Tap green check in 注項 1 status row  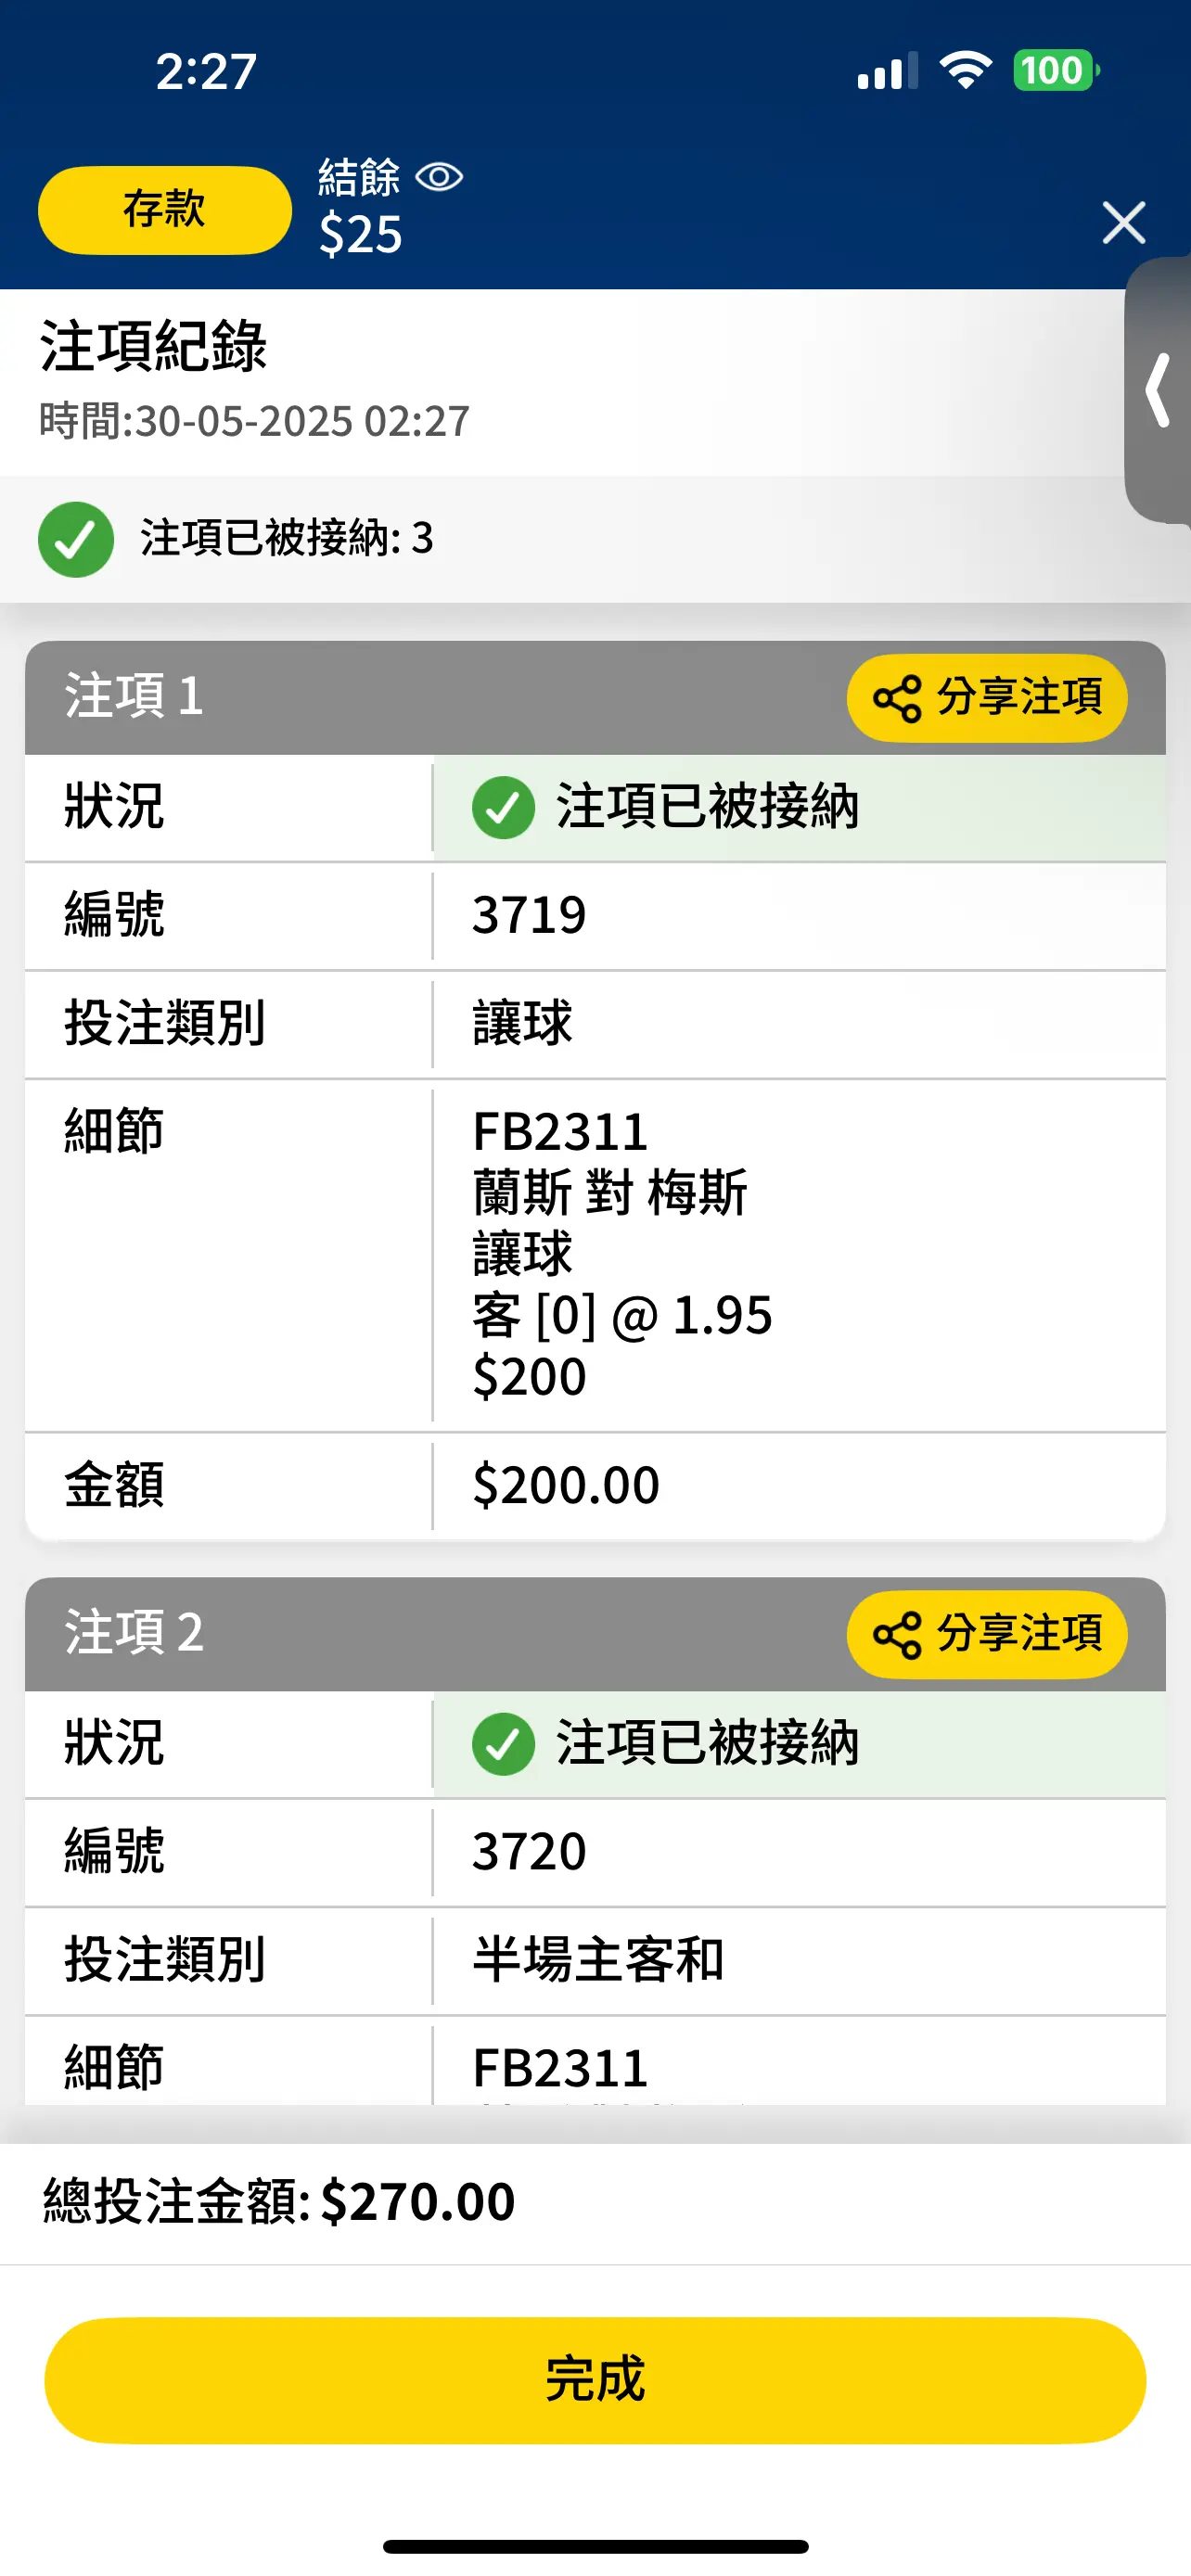click(x=503, y=807)
